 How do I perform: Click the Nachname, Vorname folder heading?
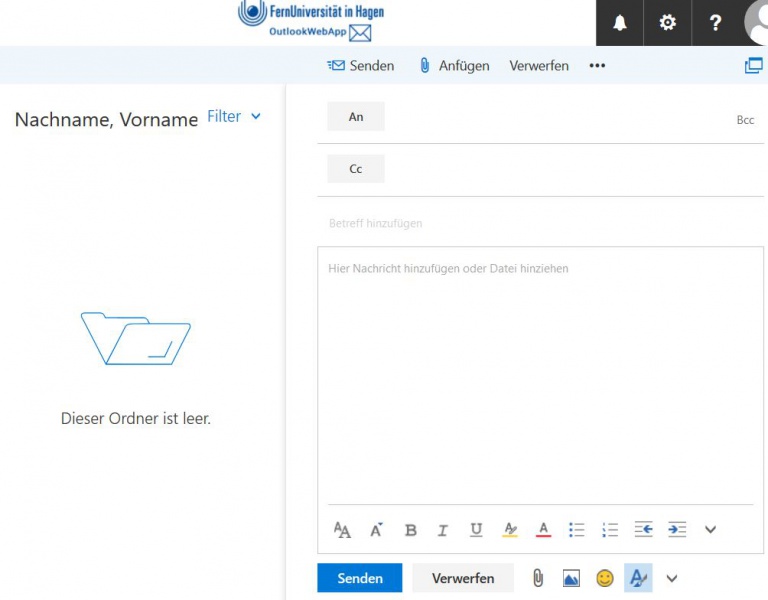[106, 120]
